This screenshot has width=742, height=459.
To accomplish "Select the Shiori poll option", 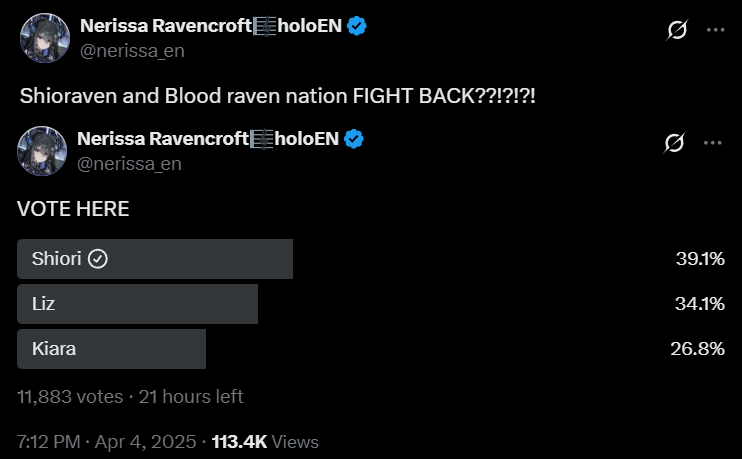I will tap(155, 259).
